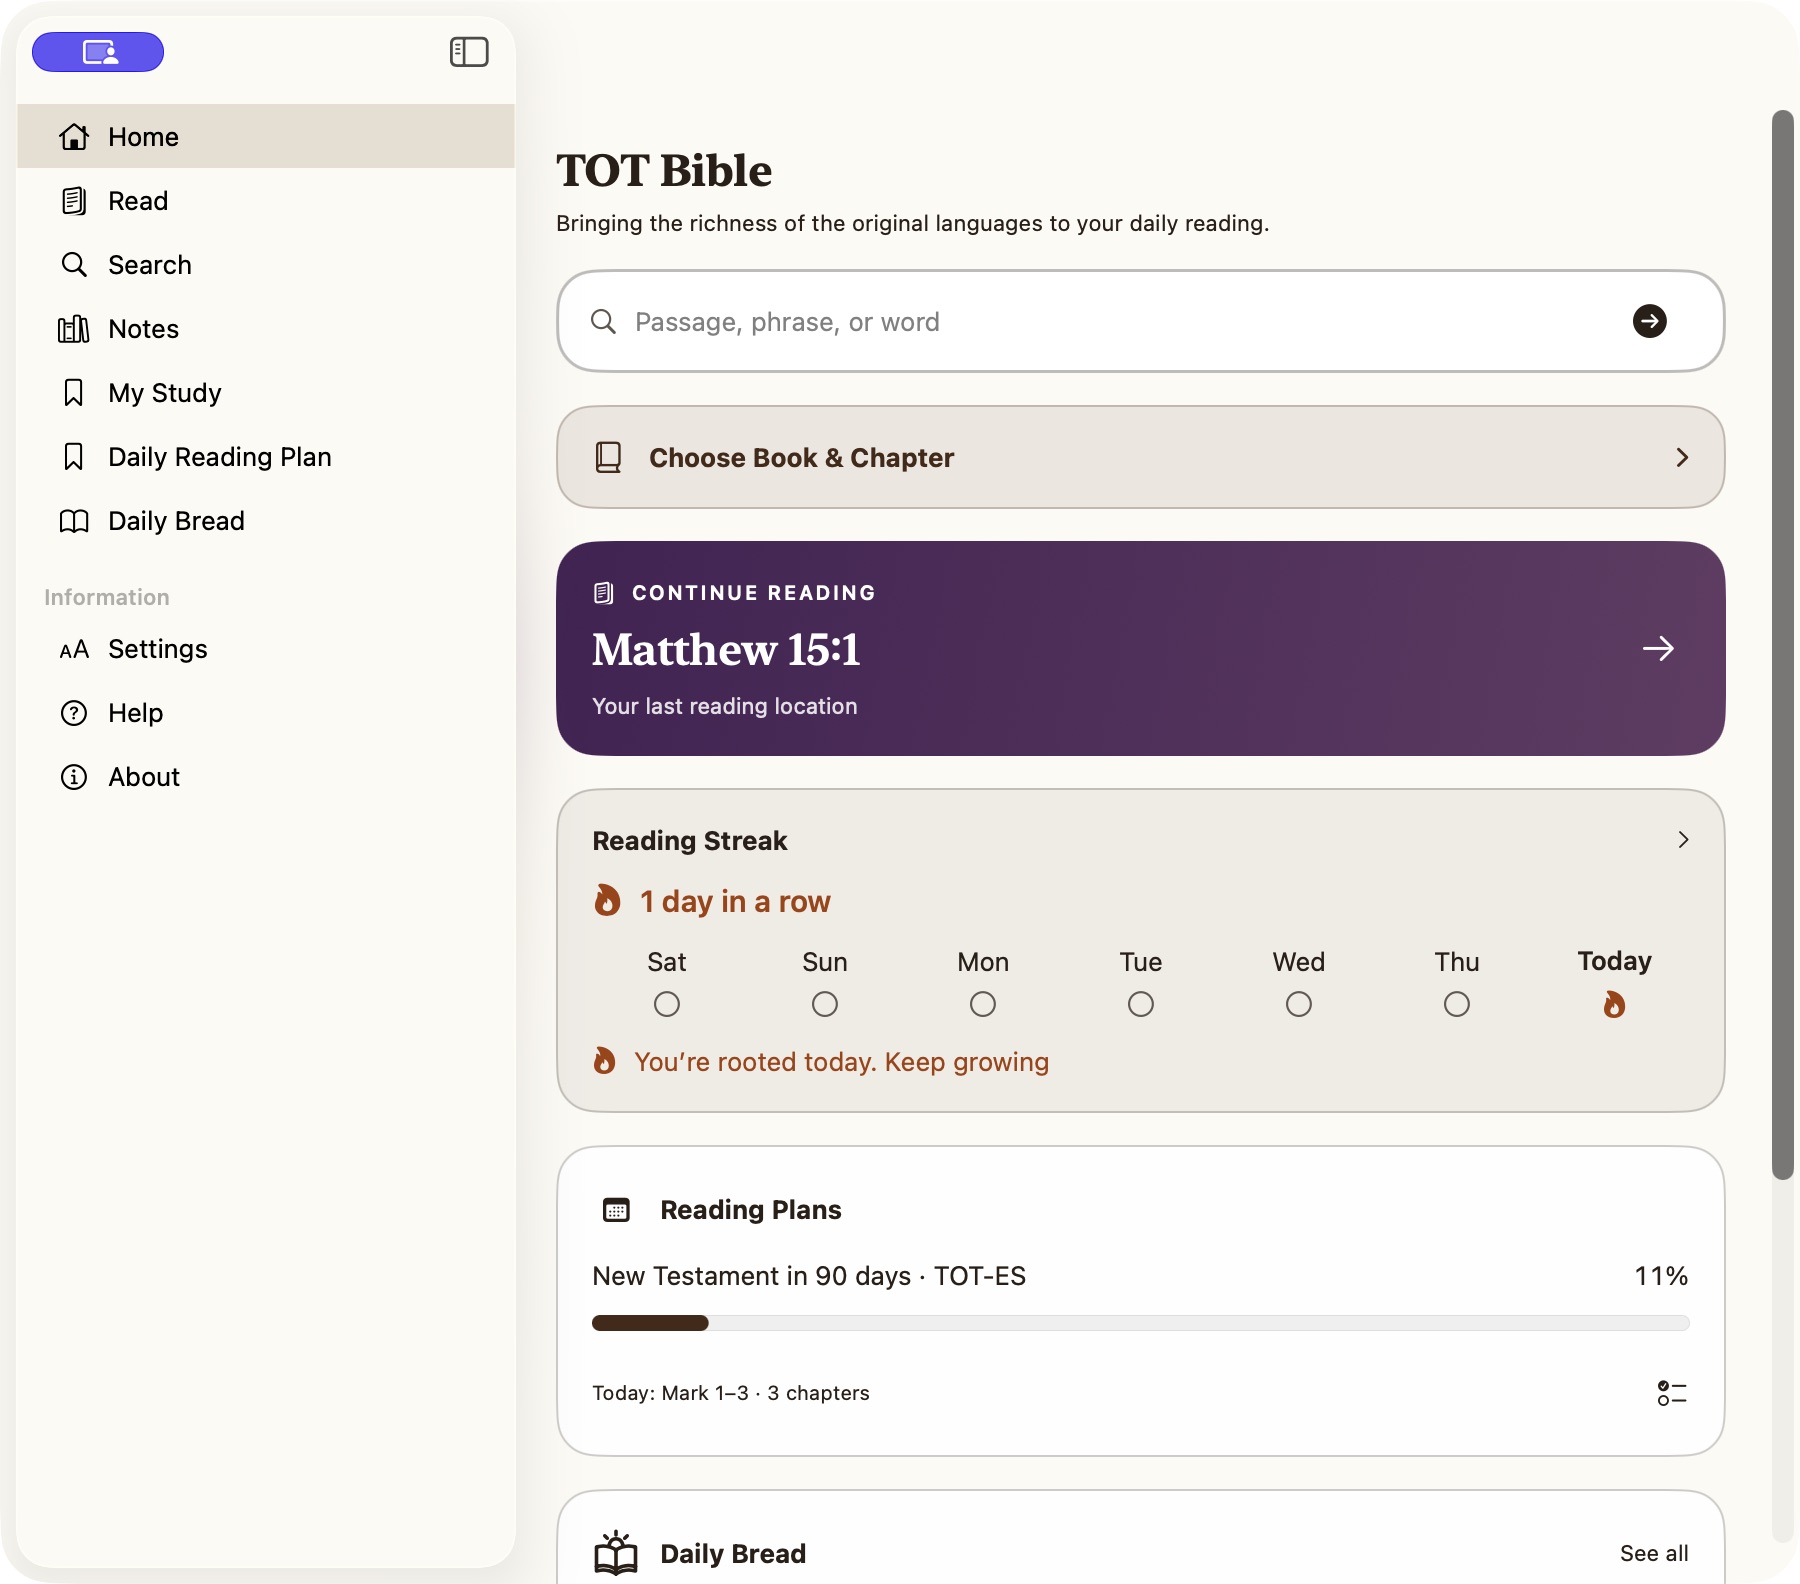Image resolution: width=1800 pixels, height=1584 pixels.
Task: Open Matthew 15:1 last reading location
Action: pyautogui.click(x=1141, y=648)
